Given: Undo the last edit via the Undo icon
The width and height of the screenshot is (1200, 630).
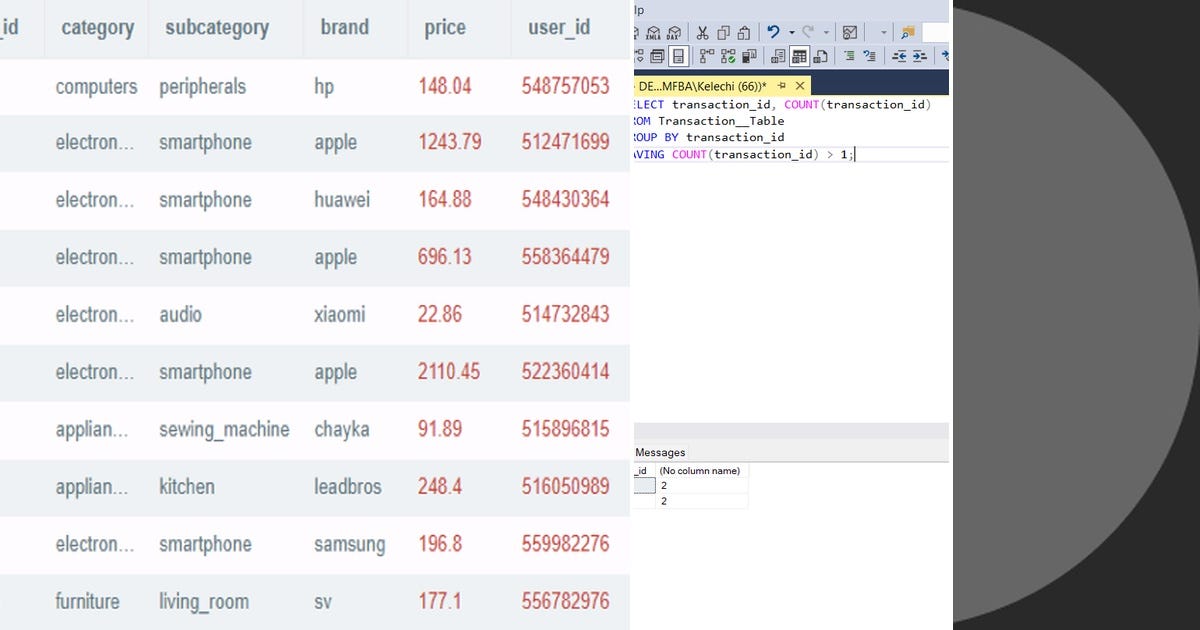Looking at the screenshot, I should tap(773, 31).
